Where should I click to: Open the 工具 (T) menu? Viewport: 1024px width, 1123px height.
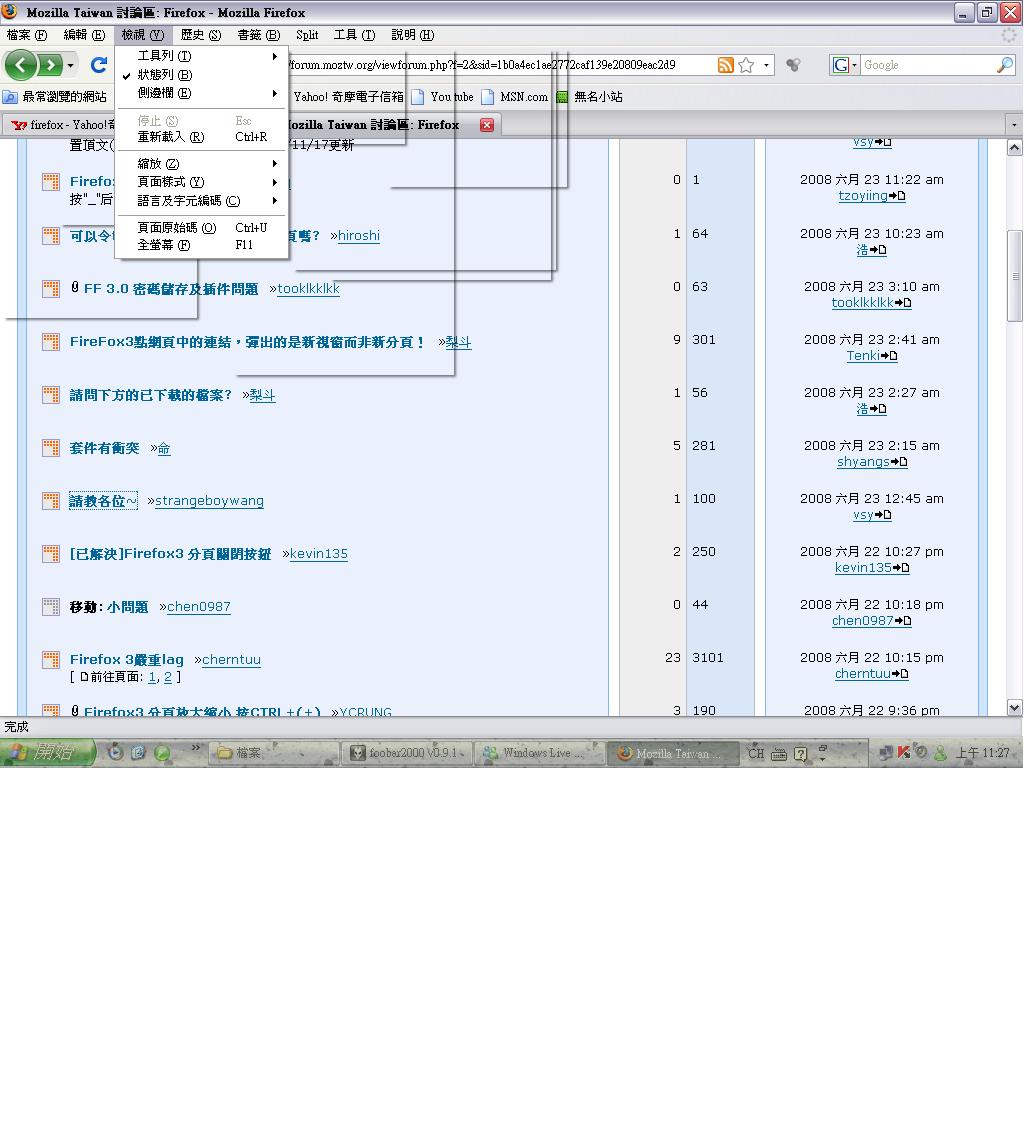[354, 35]
